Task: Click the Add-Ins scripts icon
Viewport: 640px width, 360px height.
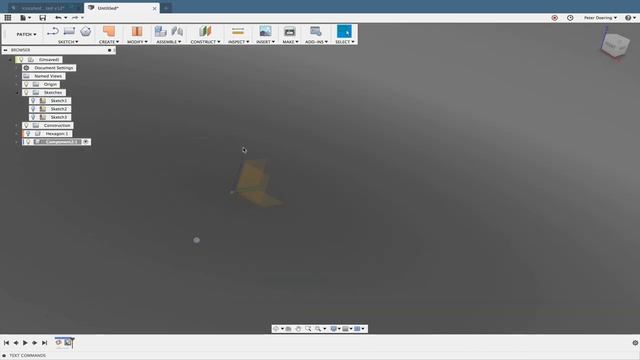Action: pos(316,31)
